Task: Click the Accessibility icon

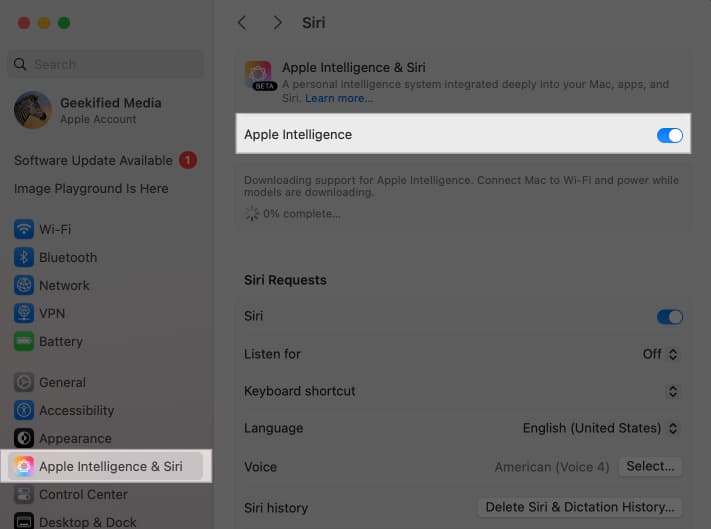Action: point(24,410)
